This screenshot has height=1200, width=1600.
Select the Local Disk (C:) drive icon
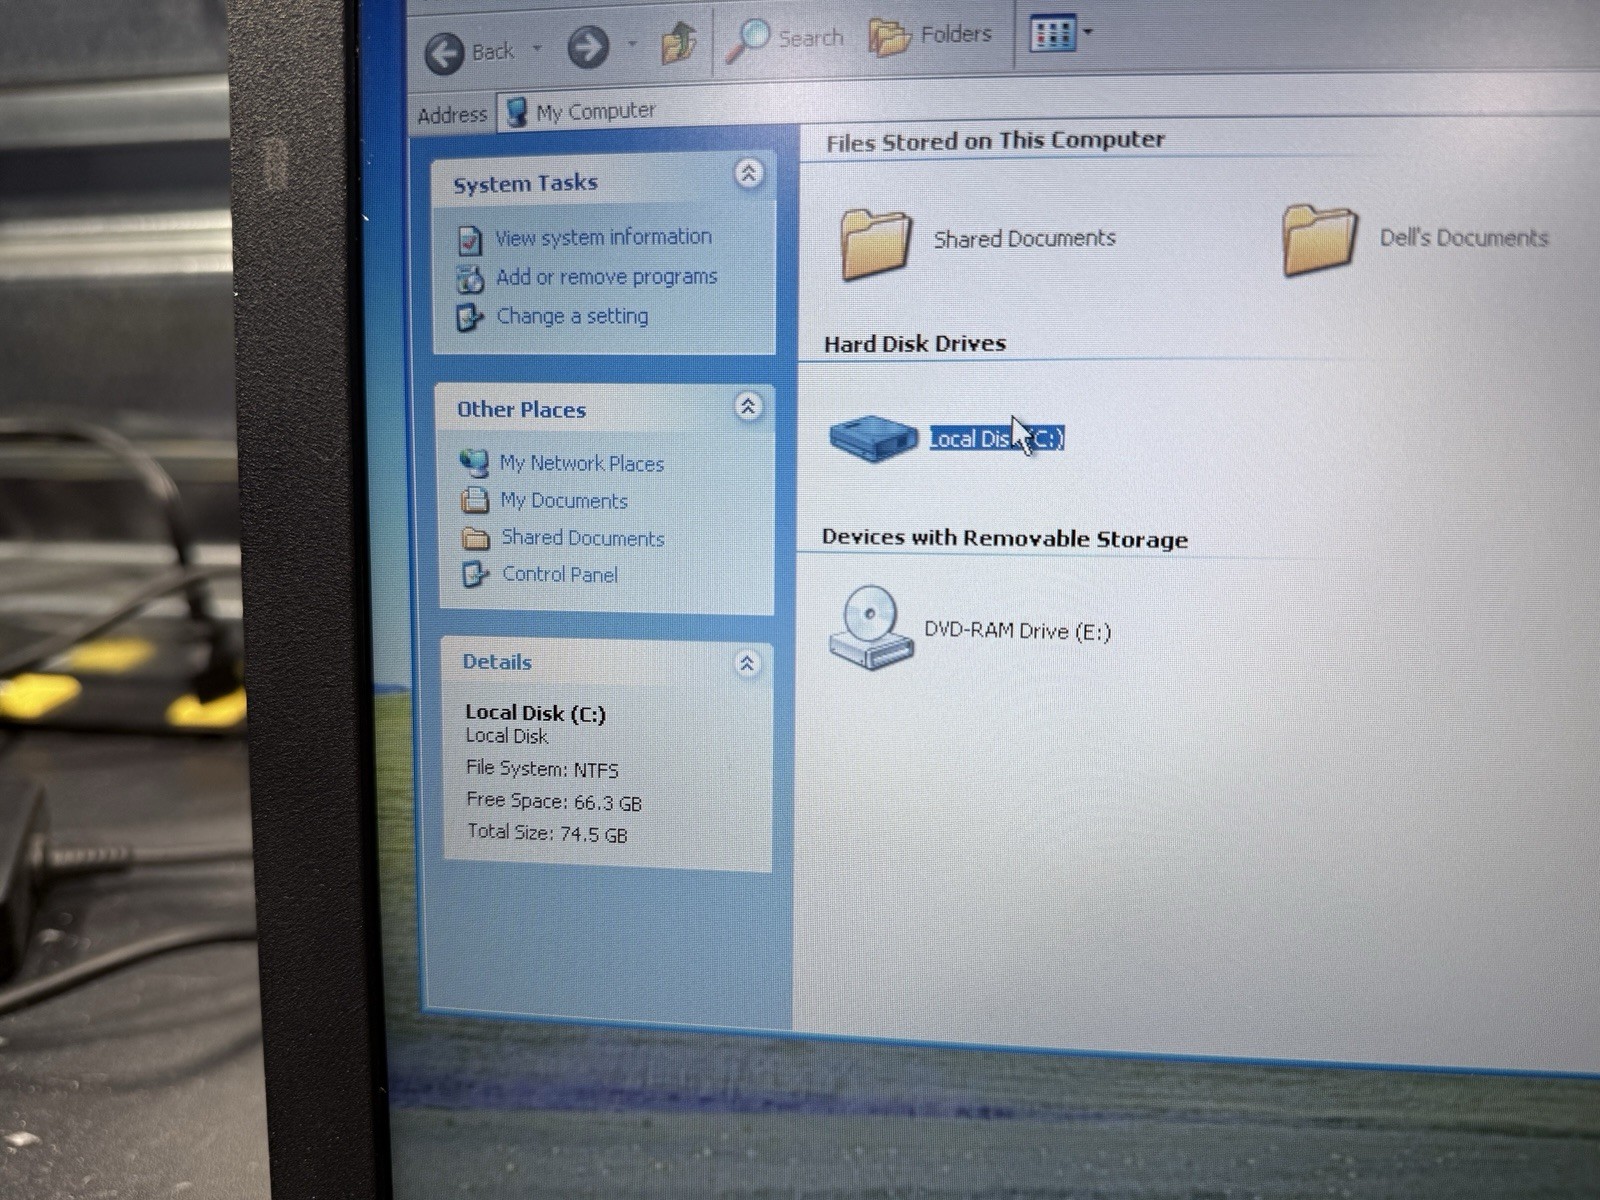873,438
